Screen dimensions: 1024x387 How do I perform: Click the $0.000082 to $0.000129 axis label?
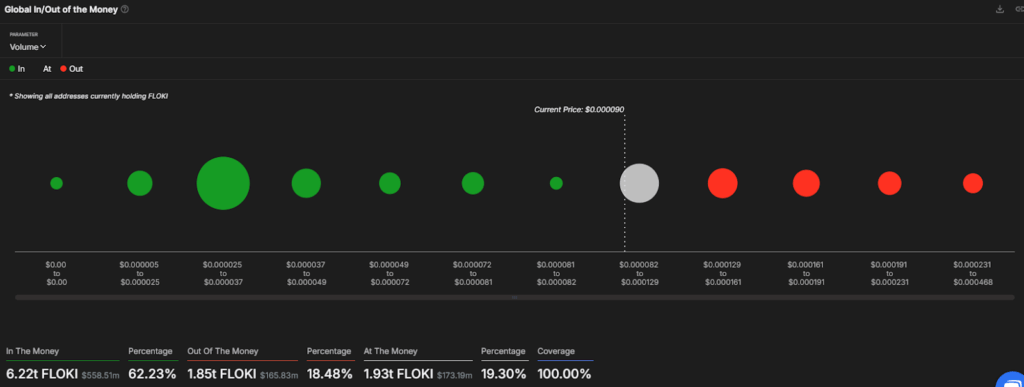(639, 273)
